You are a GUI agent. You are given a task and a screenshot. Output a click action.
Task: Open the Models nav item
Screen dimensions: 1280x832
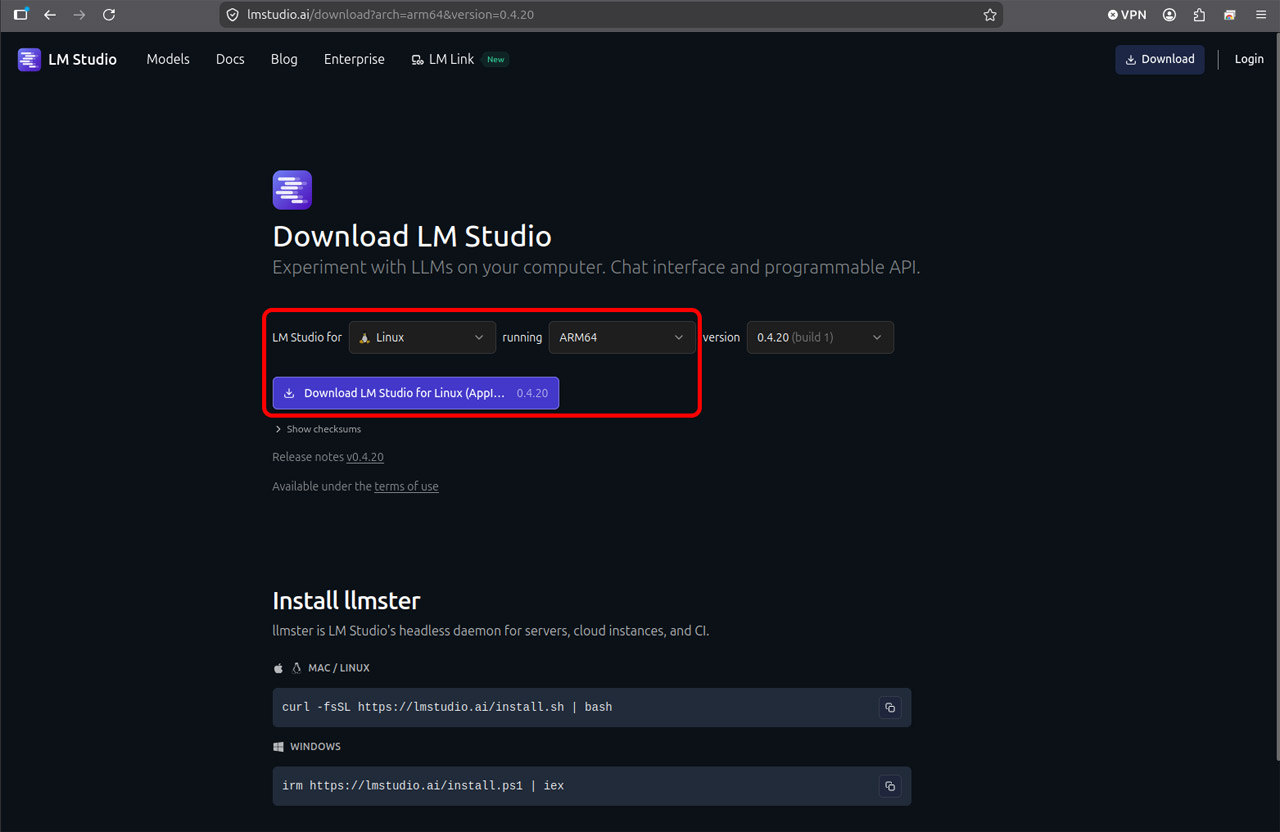coord(168,59)
